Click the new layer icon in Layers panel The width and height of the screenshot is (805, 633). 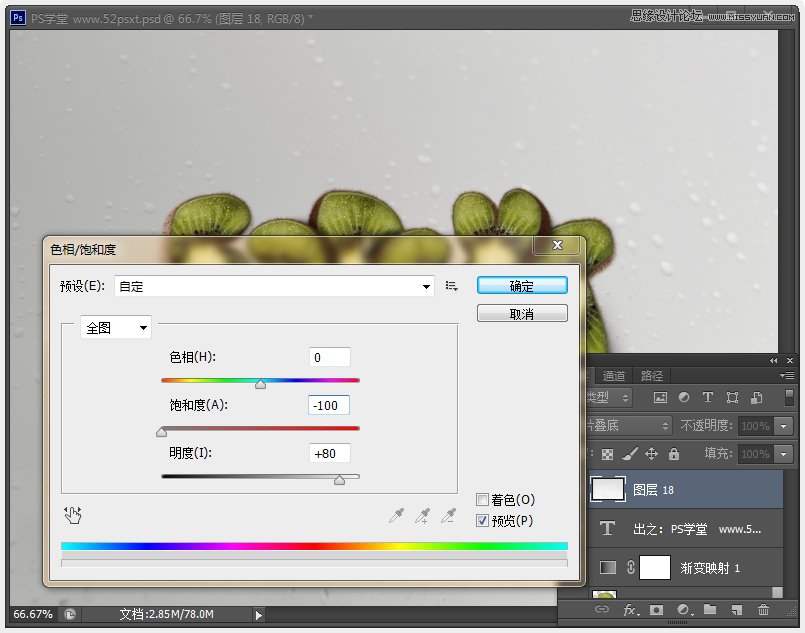735,608
